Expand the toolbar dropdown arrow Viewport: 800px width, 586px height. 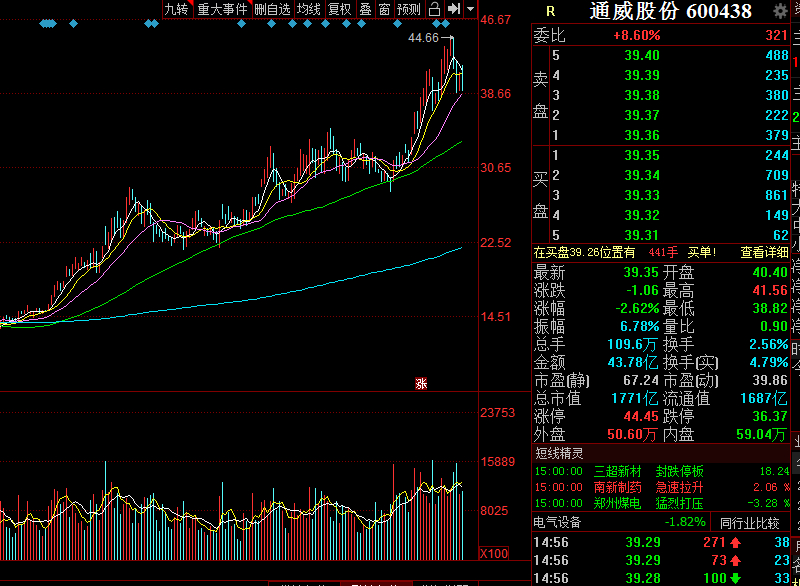(x=470, y=9)
